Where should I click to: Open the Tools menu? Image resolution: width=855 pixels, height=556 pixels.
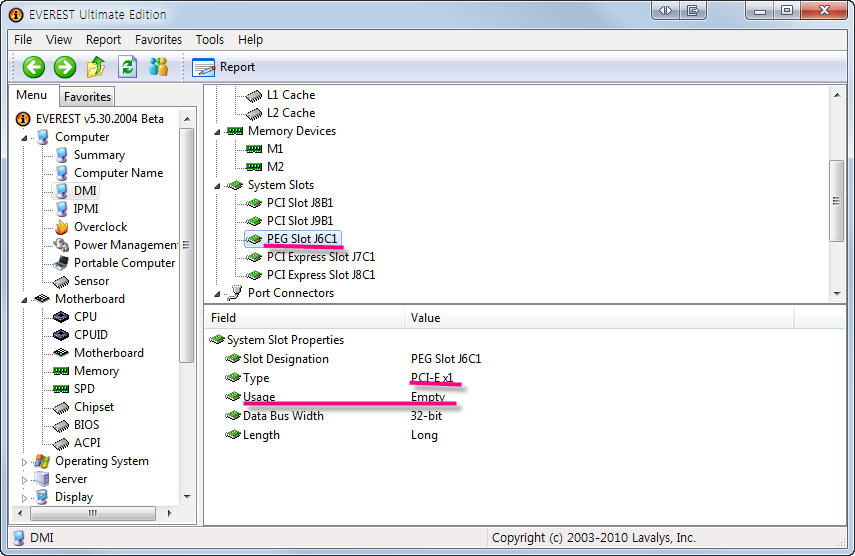(x=210, y=40)
